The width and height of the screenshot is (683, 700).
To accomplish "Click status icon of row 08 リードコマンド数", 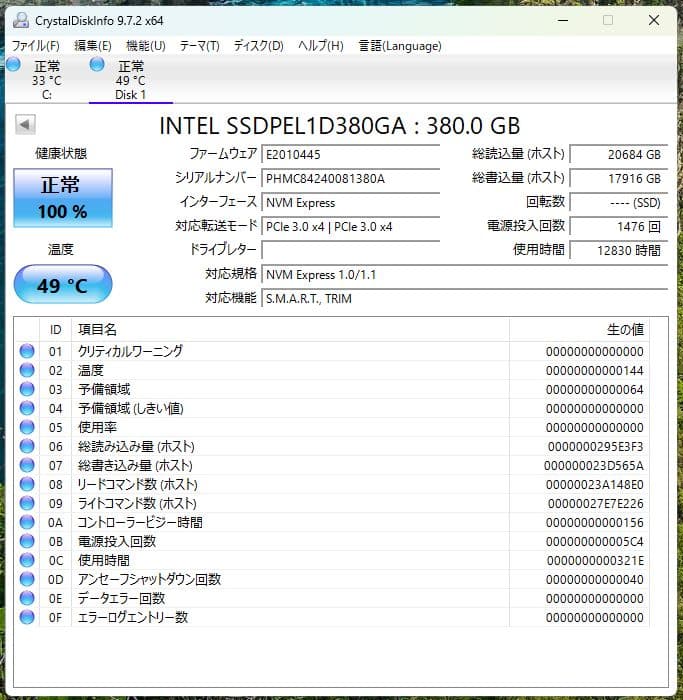I will click(27, 484).
